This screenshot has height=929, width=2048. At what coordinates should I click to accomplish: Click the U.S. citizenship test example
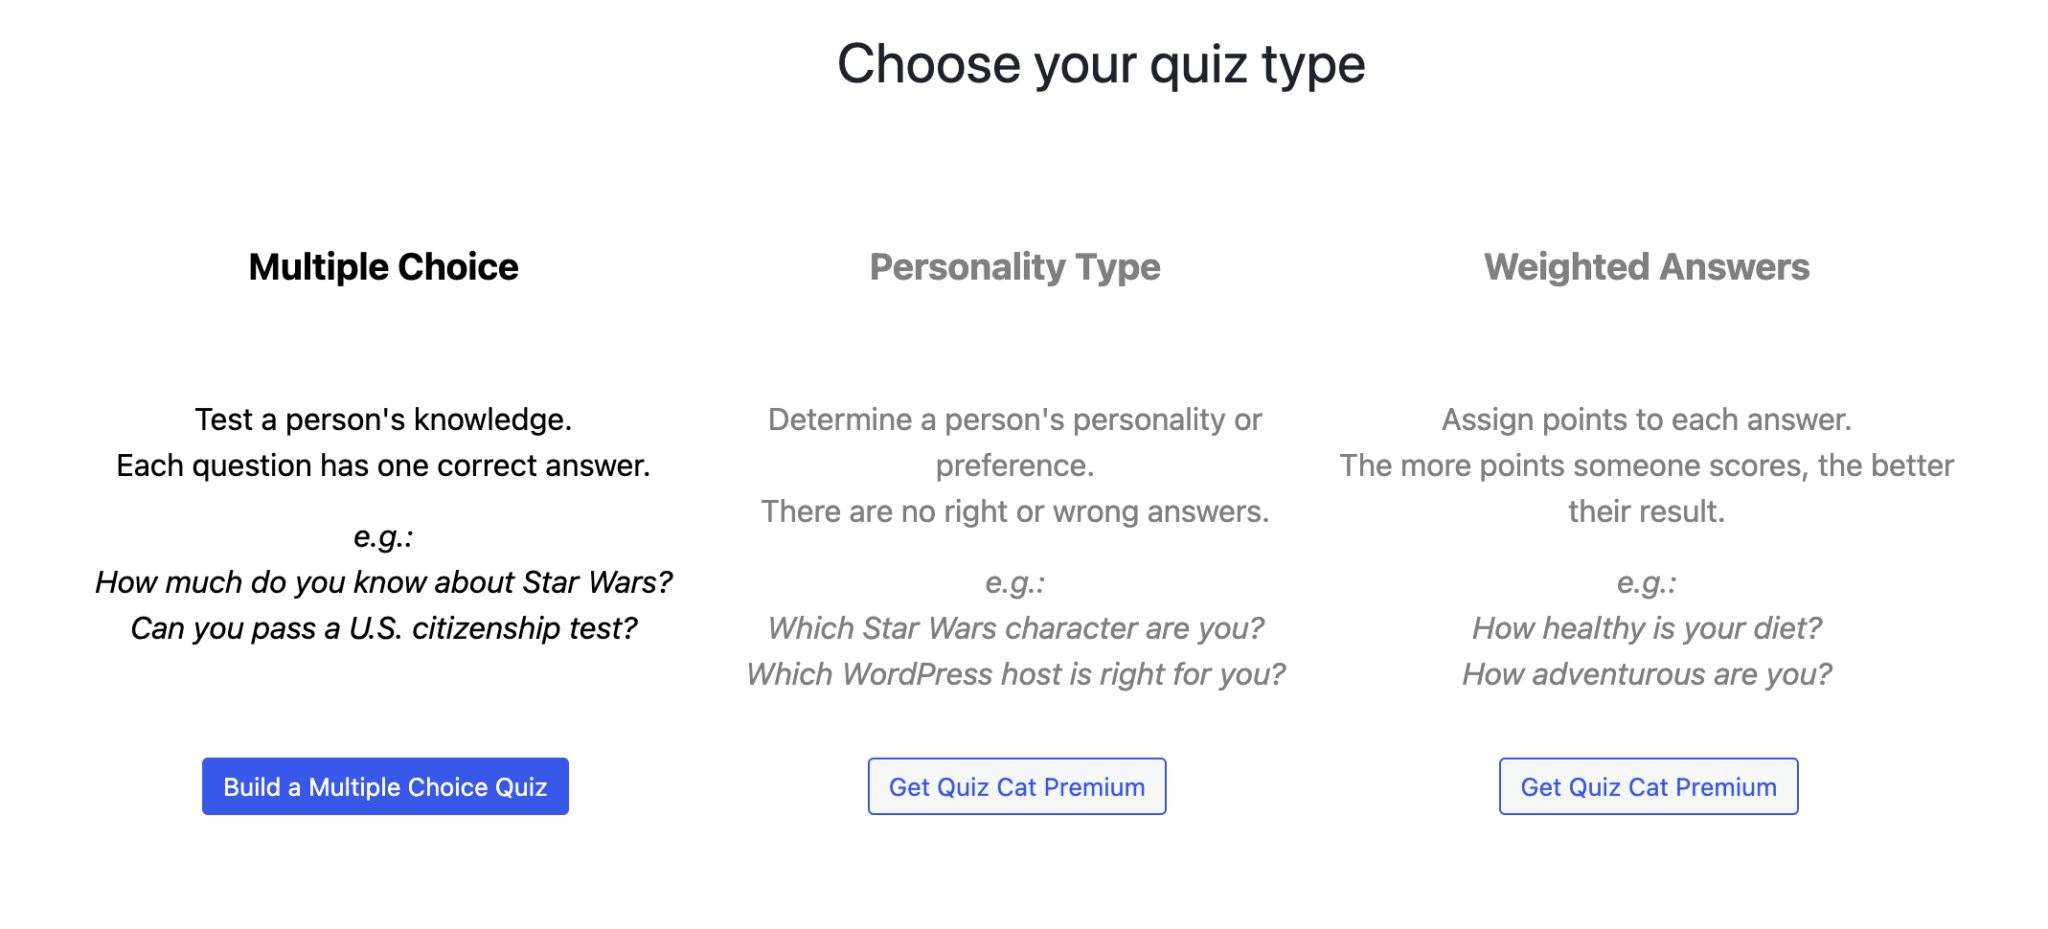click(383, 628)
